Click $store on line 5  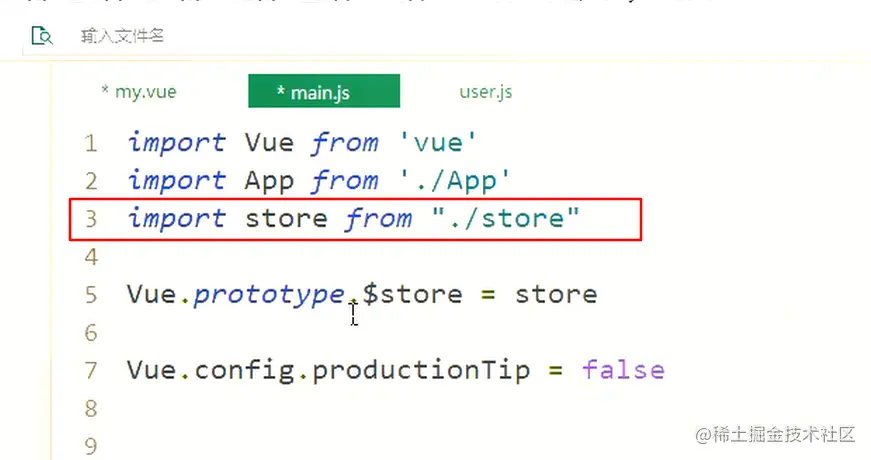click(412, 294)
